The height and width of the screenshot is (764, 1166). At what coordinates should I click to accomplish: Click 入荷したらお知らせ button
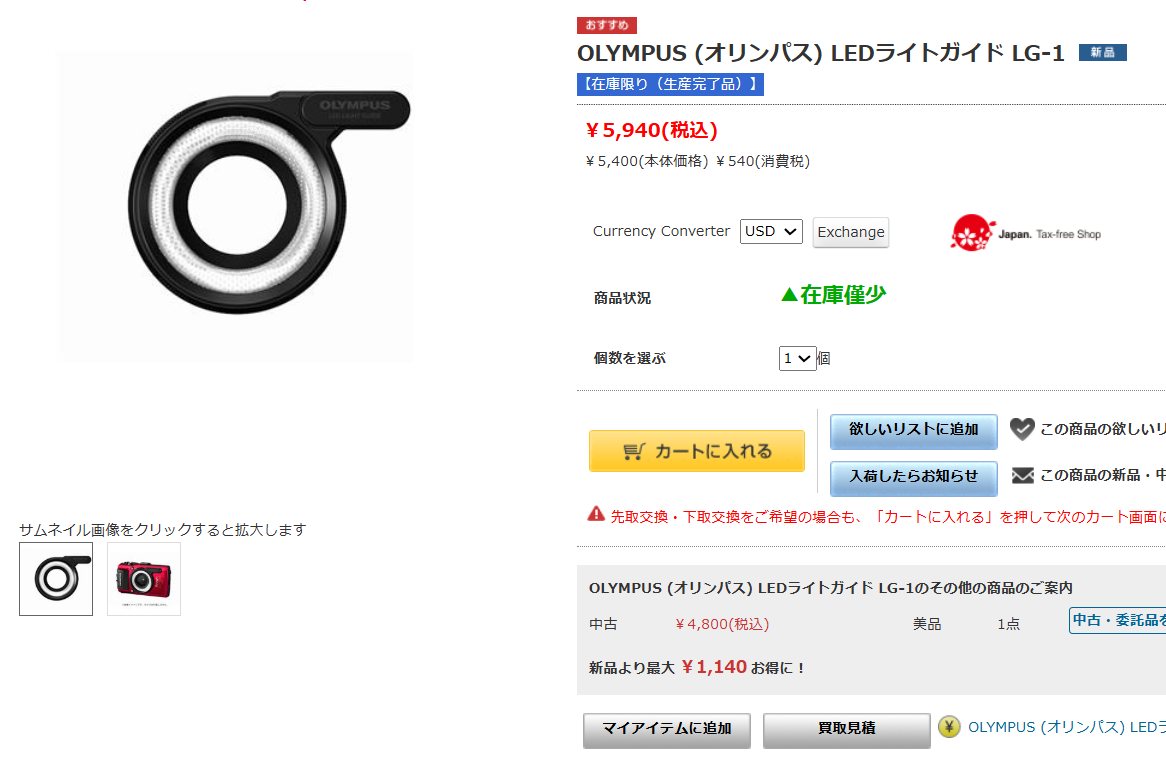click(x=913, y=478)
